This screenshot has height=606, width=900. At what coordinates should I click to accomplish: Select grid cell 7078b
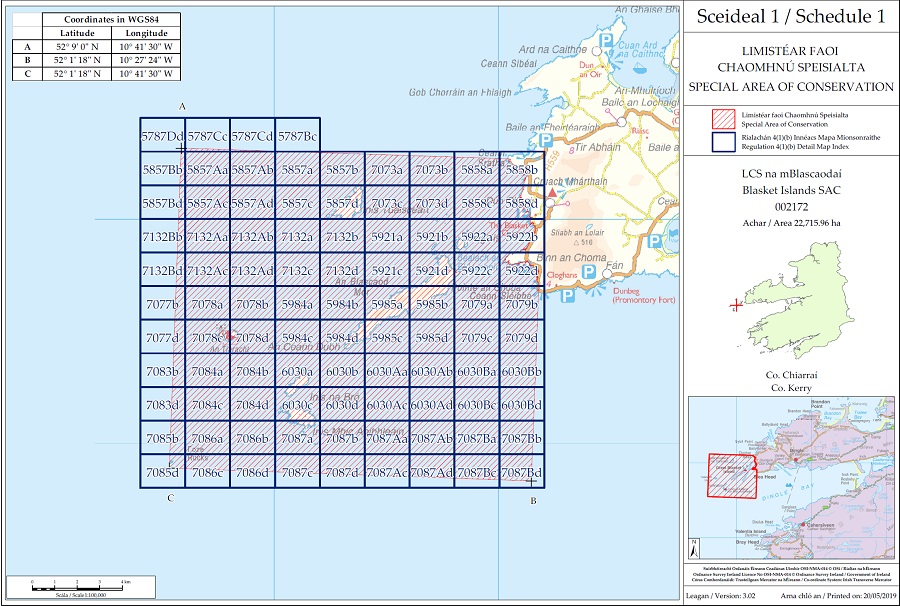pyautogui.click(x=252, y=304)
